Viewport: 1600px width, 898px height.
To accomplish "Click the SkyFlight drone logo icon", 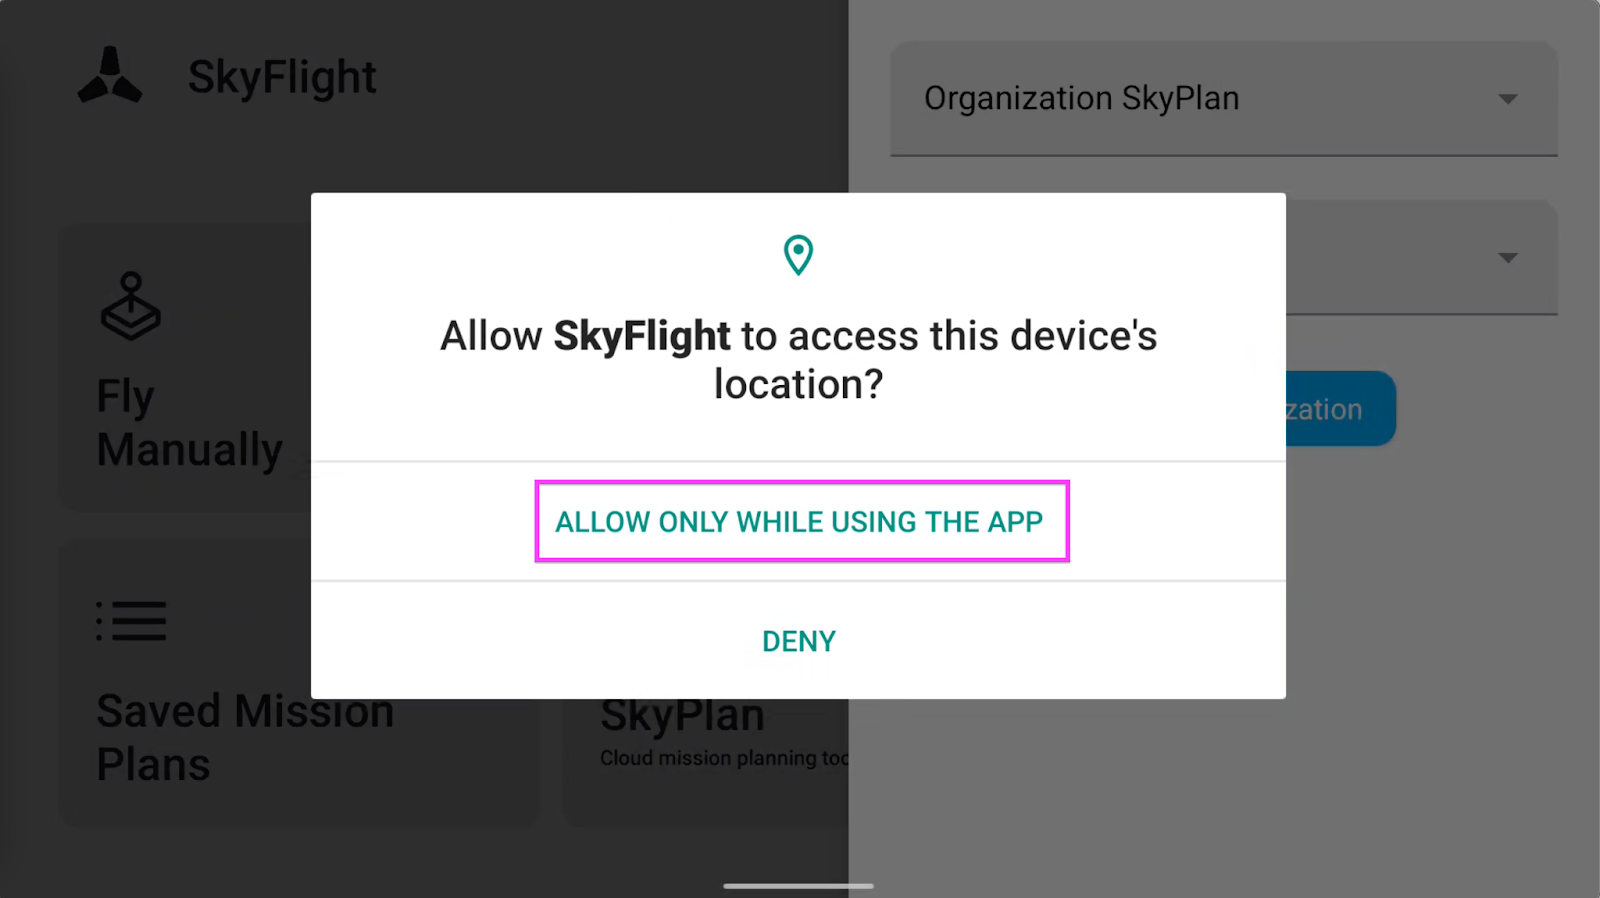I will click(x=110, y=76).
